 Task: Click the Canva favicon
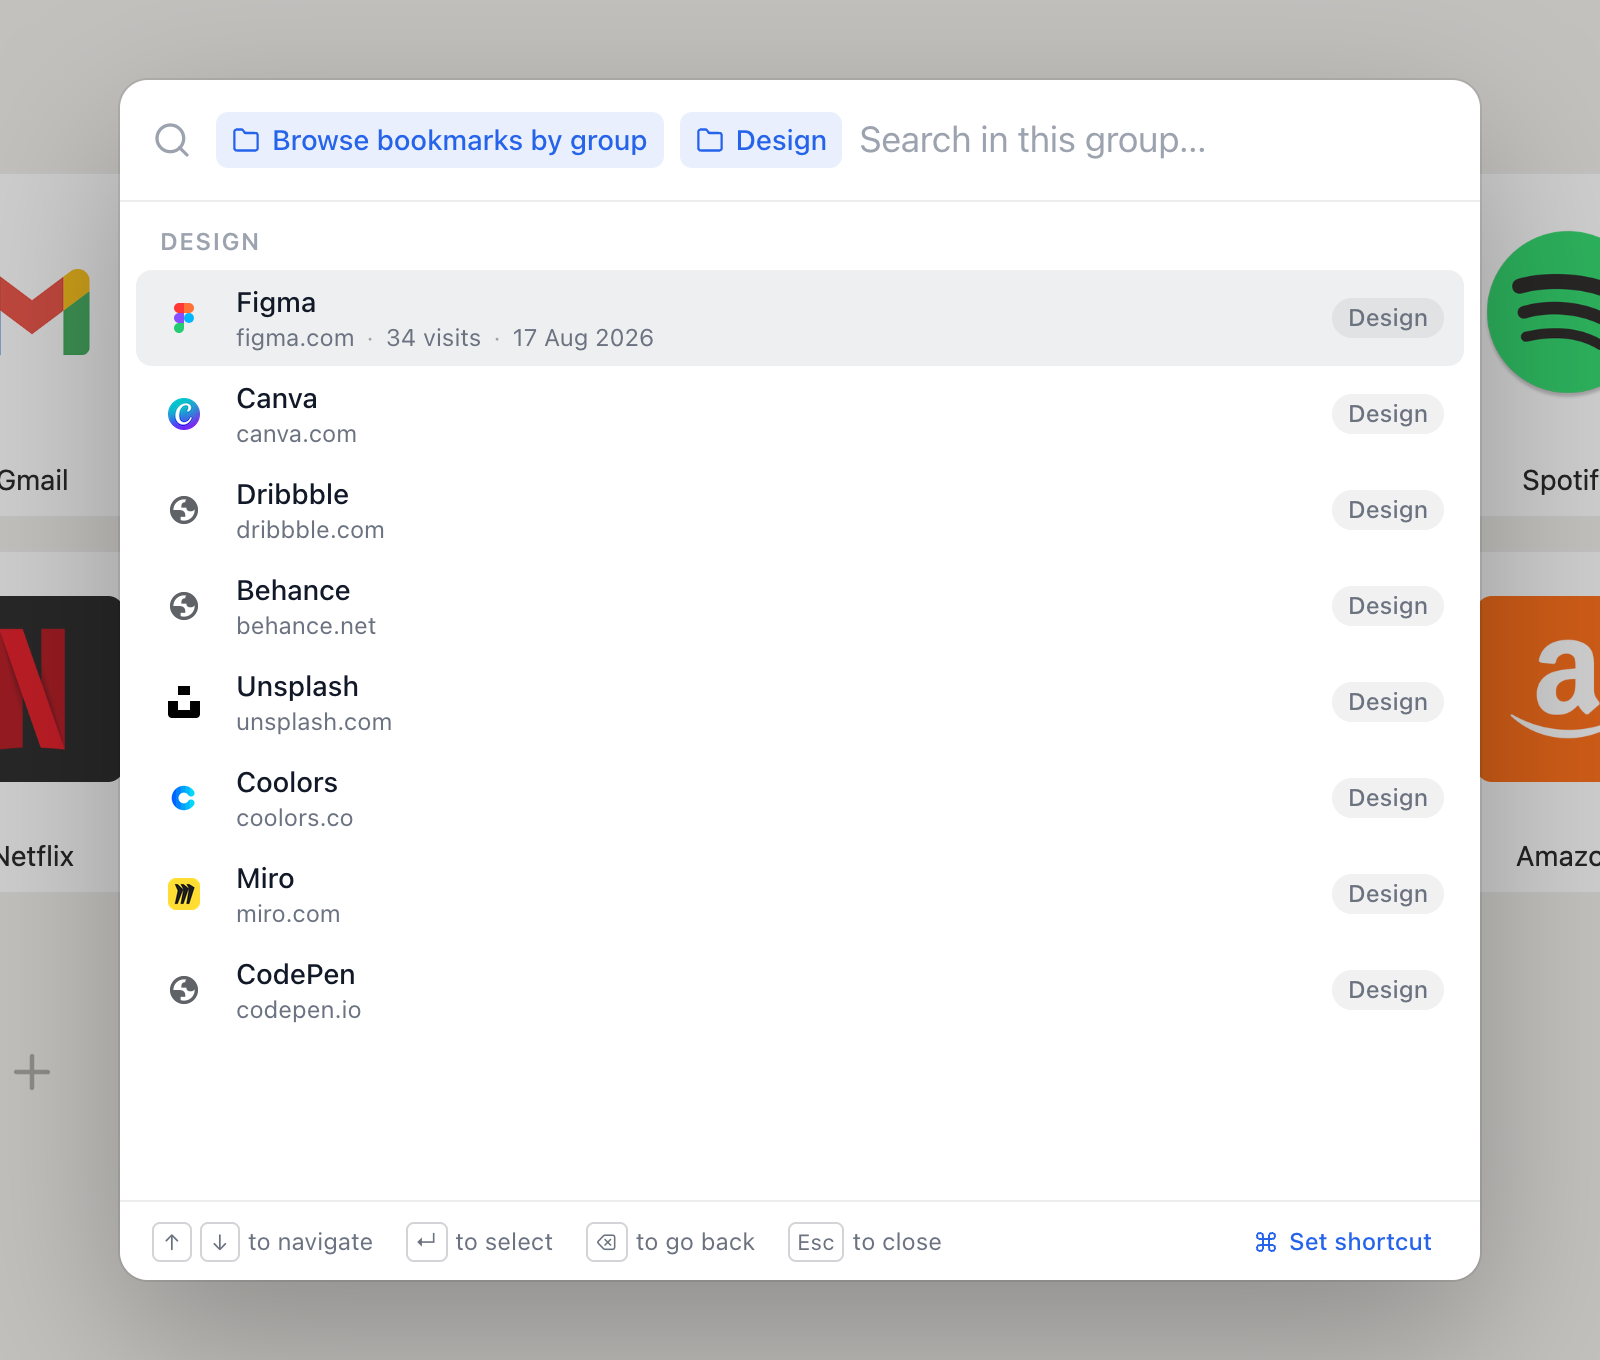(x=184, y=414)
